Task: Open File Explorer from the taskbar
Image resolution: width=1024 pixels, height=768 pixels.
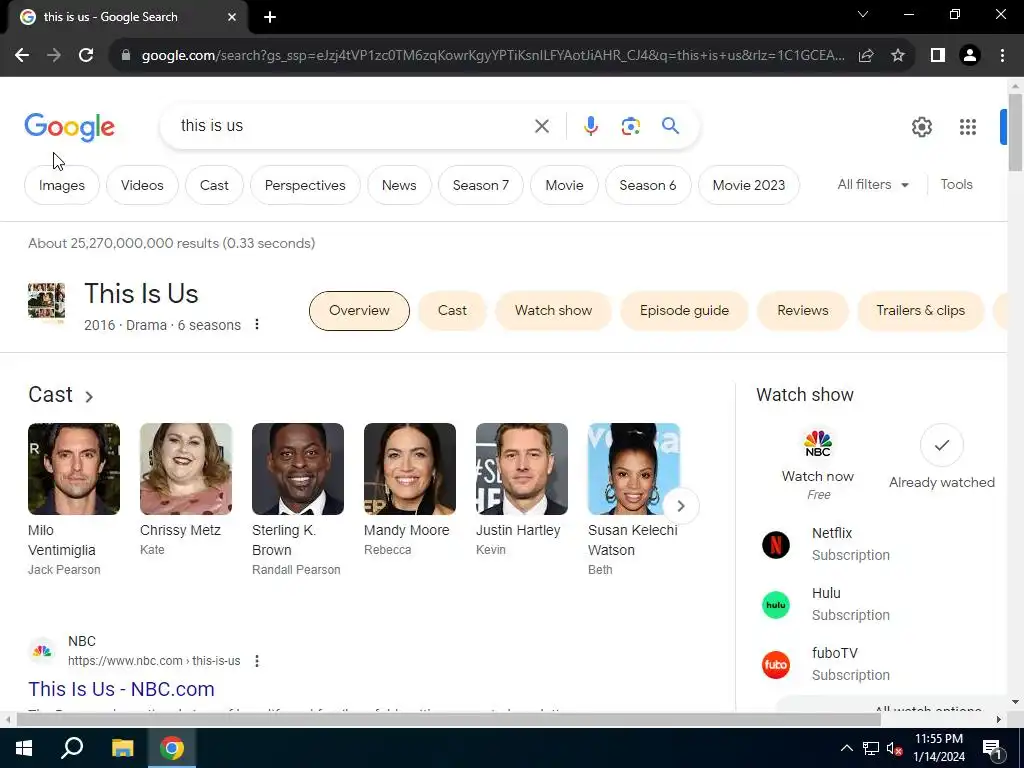Action: coord(122,748)
